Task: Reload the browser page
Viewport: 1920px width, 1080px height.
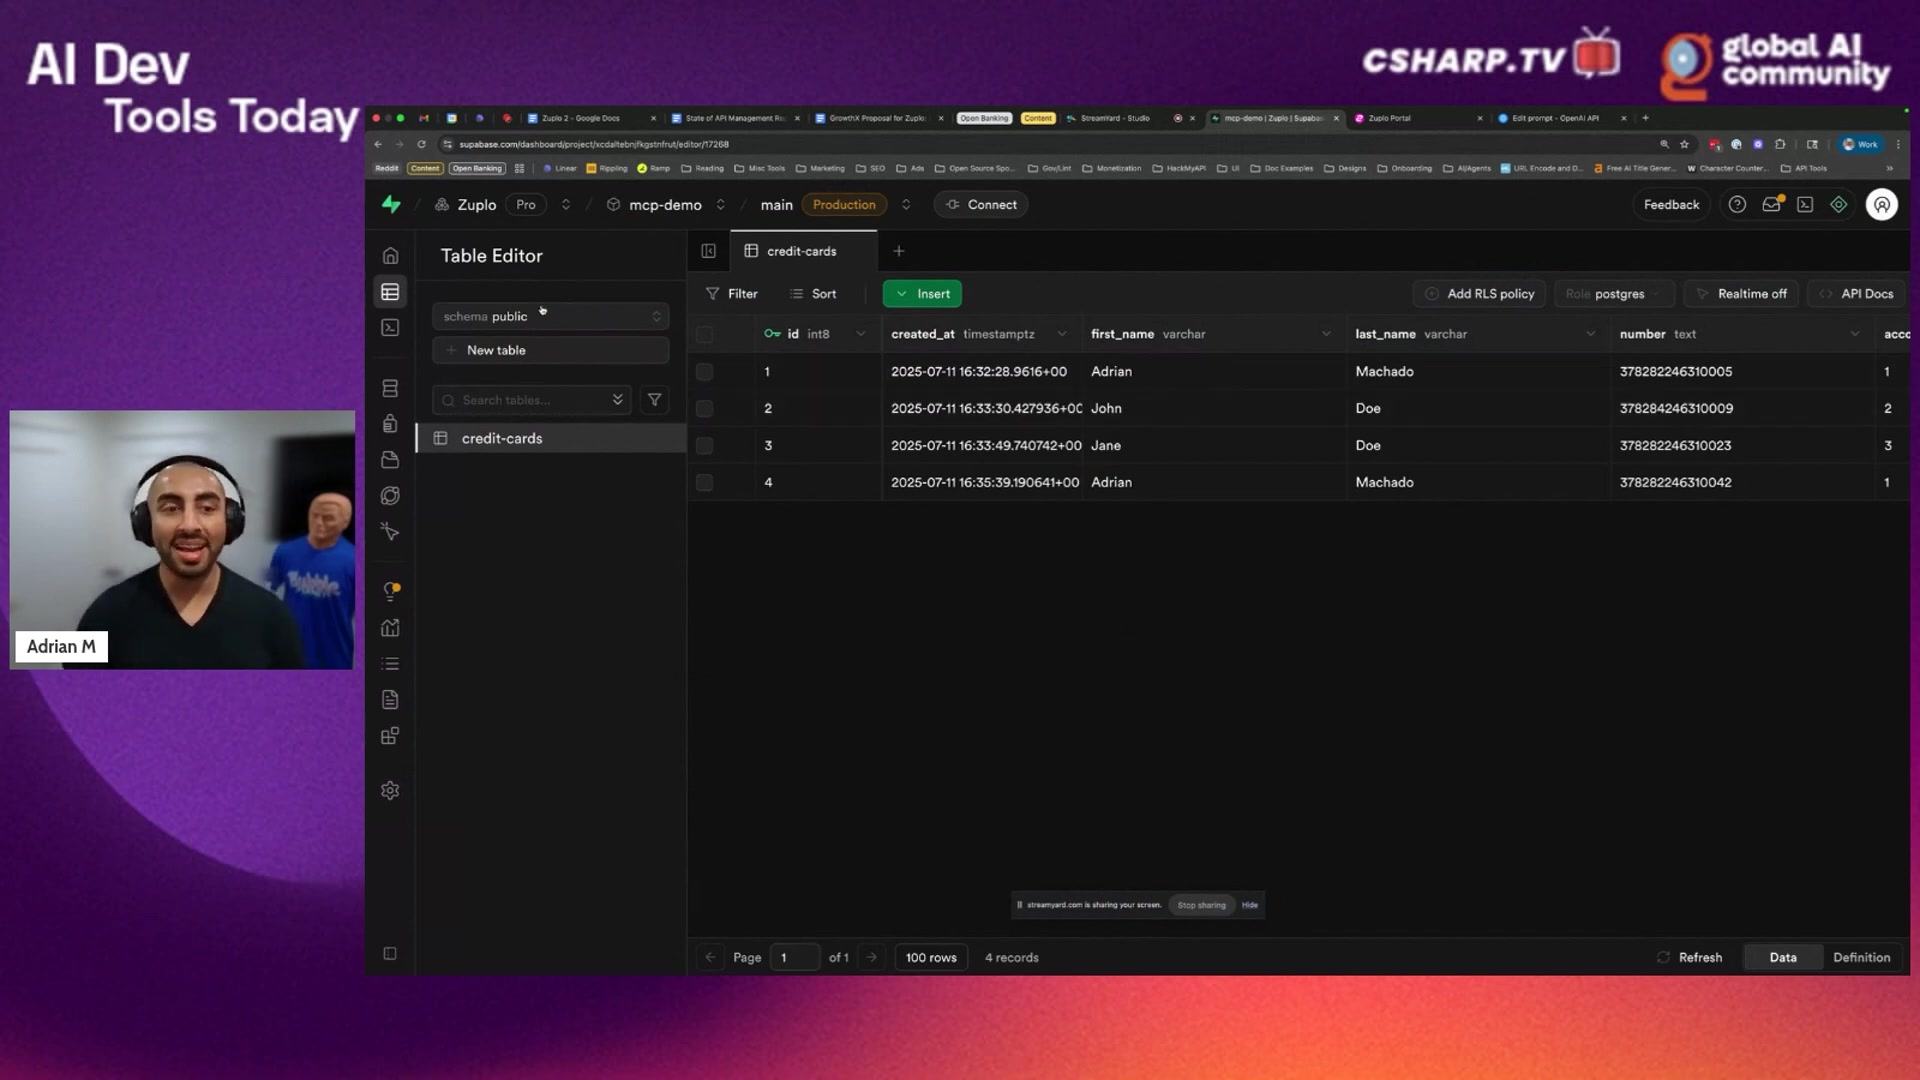Action: 421,144
